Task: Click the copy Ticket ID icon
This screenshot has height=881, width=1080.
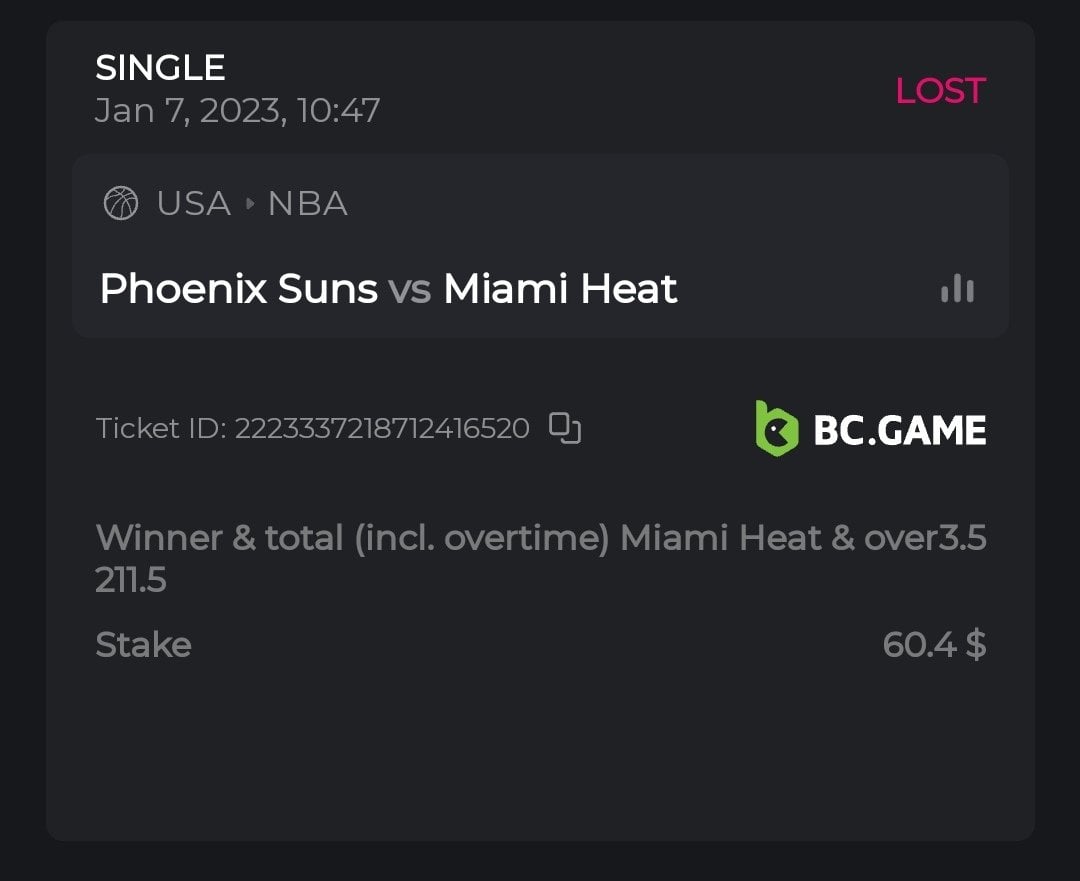Action: click(565, 428)
